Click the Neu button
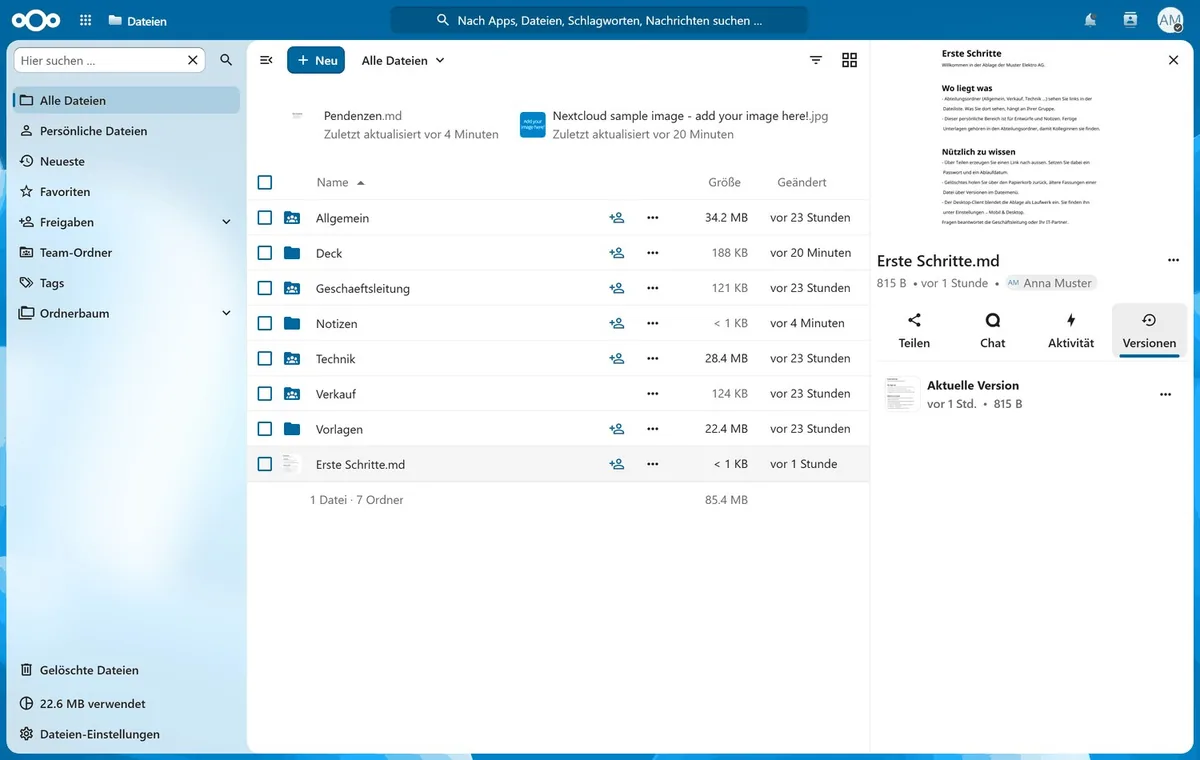The image size is (1200, 760). 316,60
